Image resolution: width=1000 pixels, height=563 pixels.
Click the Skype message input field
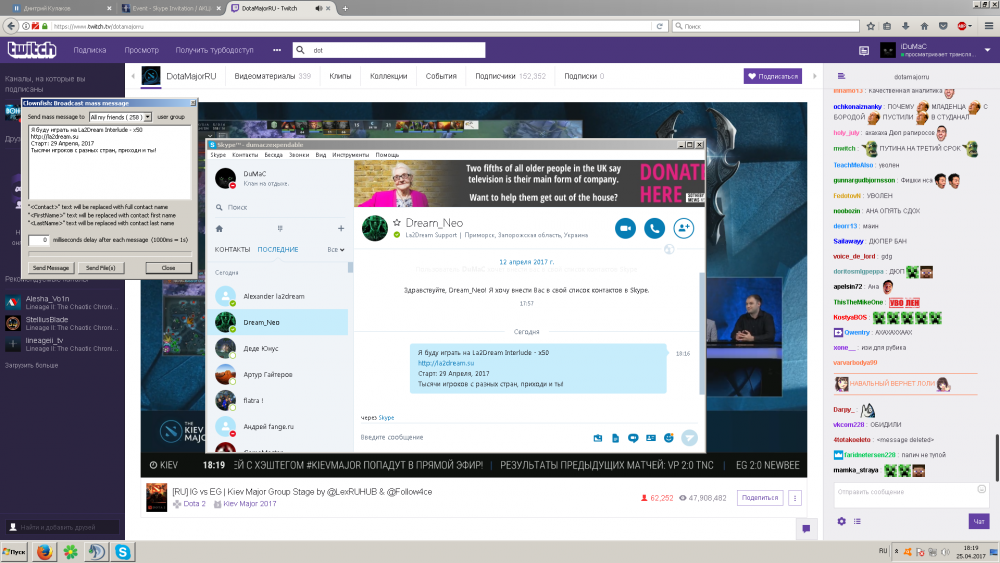pos(470,437)
